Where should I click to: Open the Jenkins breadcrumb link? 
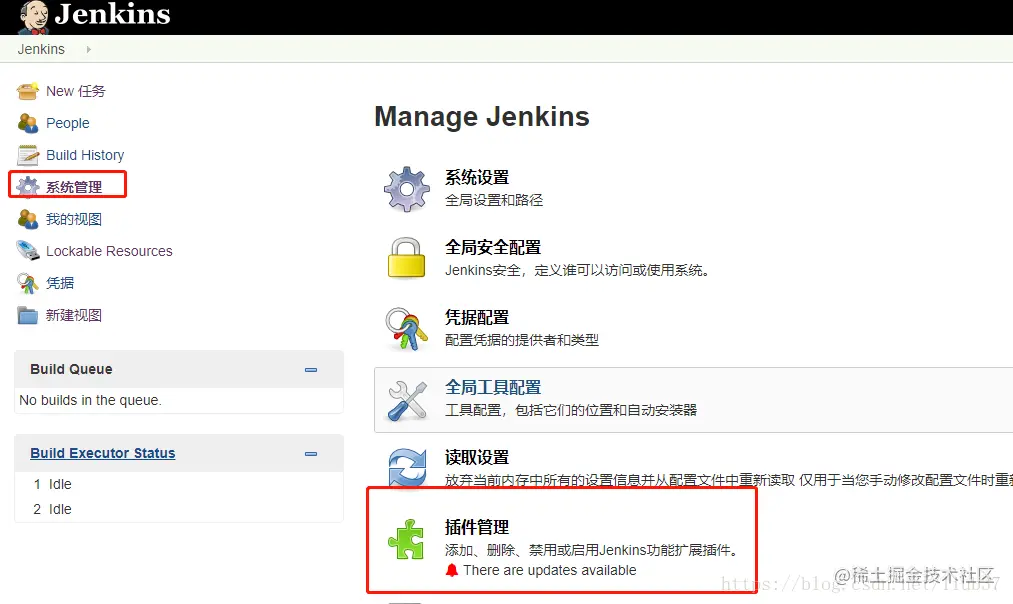coord(41,49)
